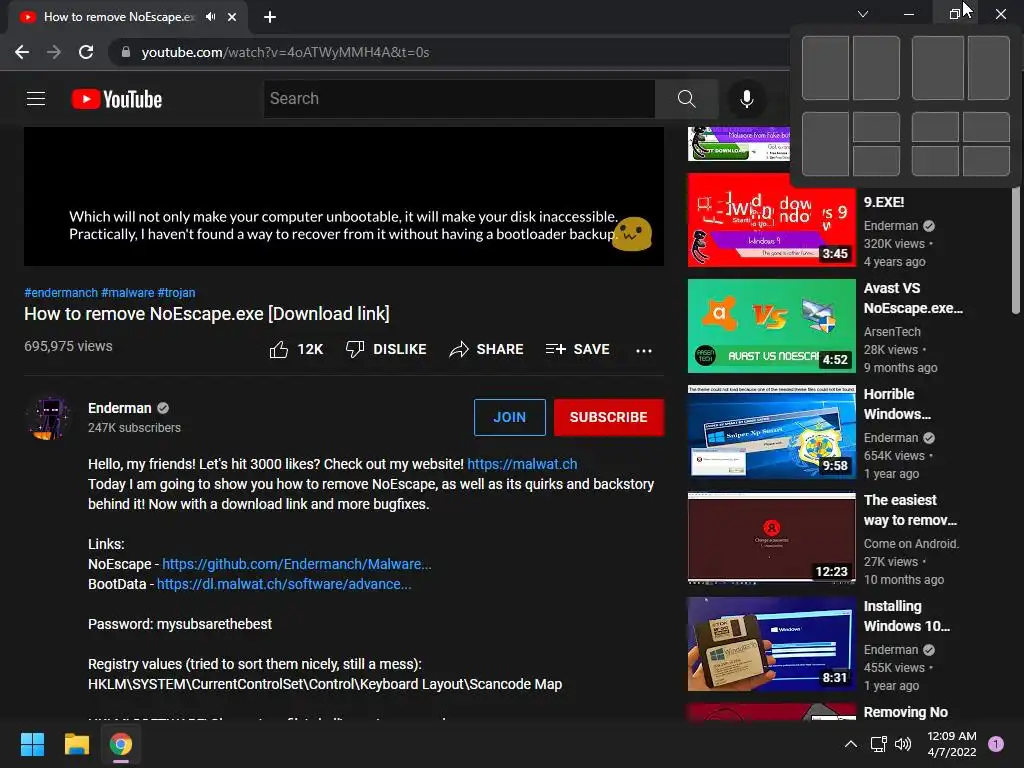
Task: Open the tab search chevron in Chrome
Action: (863, 14)
